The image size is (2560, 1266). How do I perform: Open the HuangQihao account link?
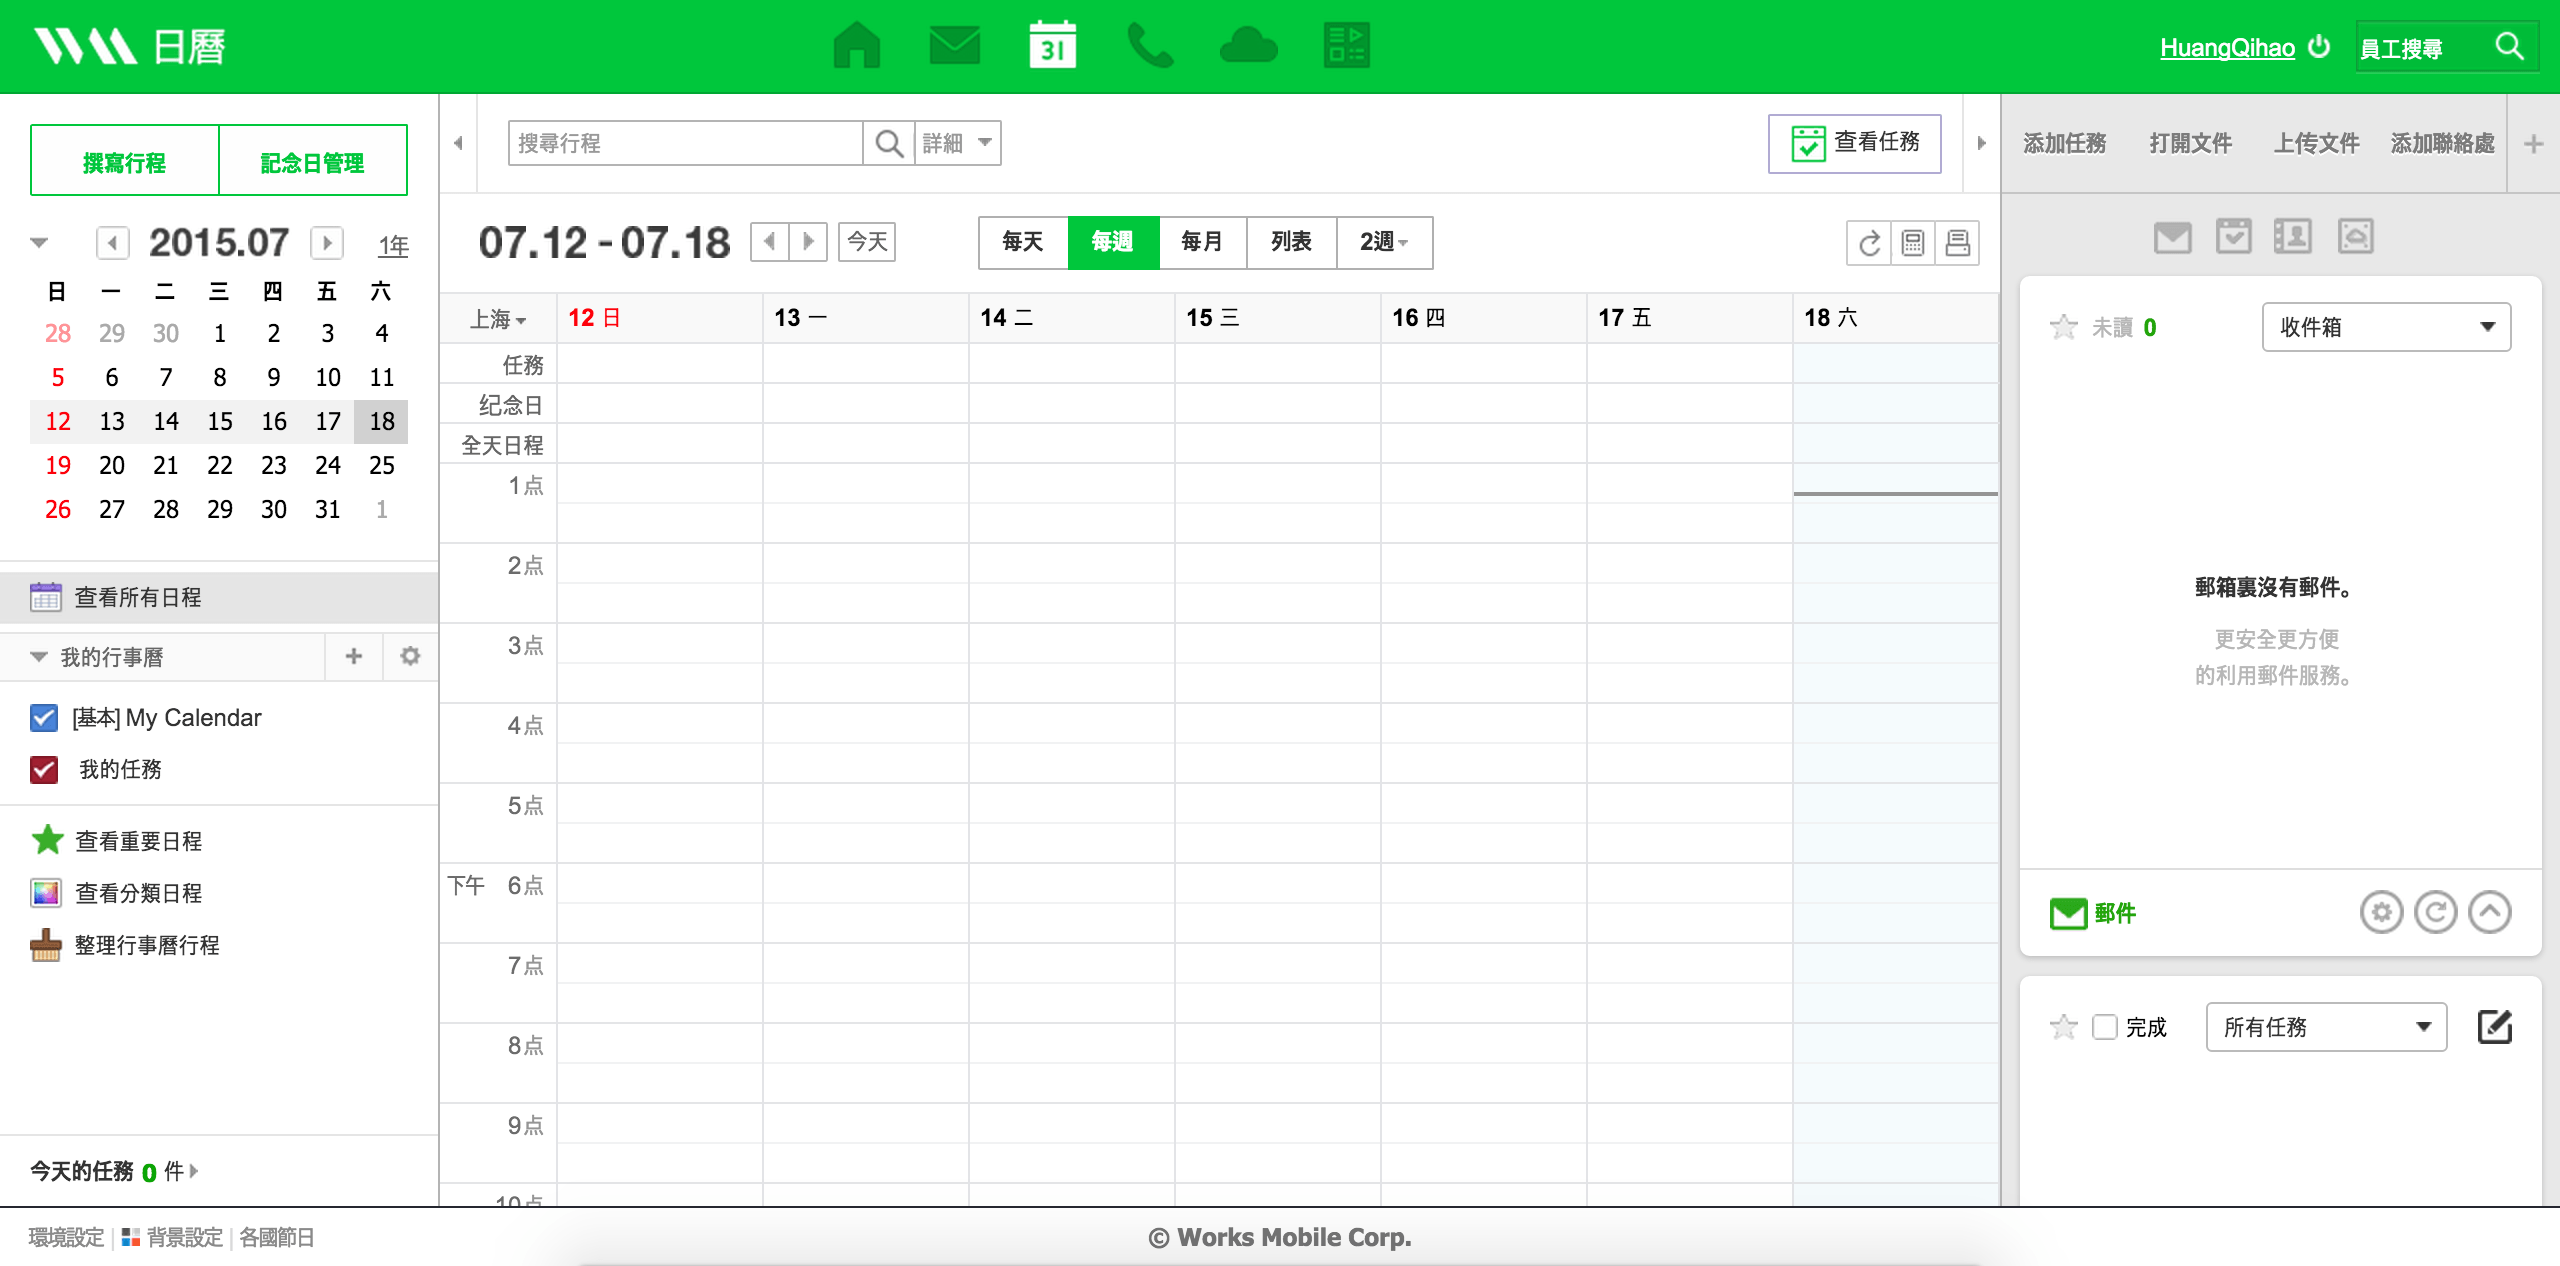pos(2227,47)
